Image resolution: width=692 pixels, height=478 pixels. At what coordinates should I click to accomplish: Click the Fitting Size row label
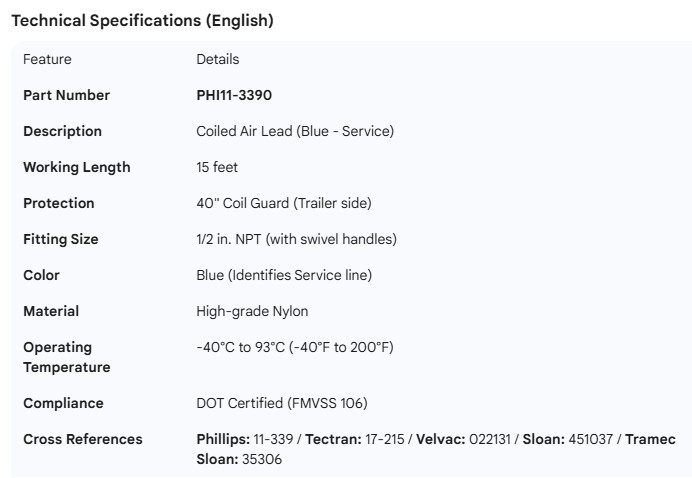pyautogui.click(x=60, y=239)
